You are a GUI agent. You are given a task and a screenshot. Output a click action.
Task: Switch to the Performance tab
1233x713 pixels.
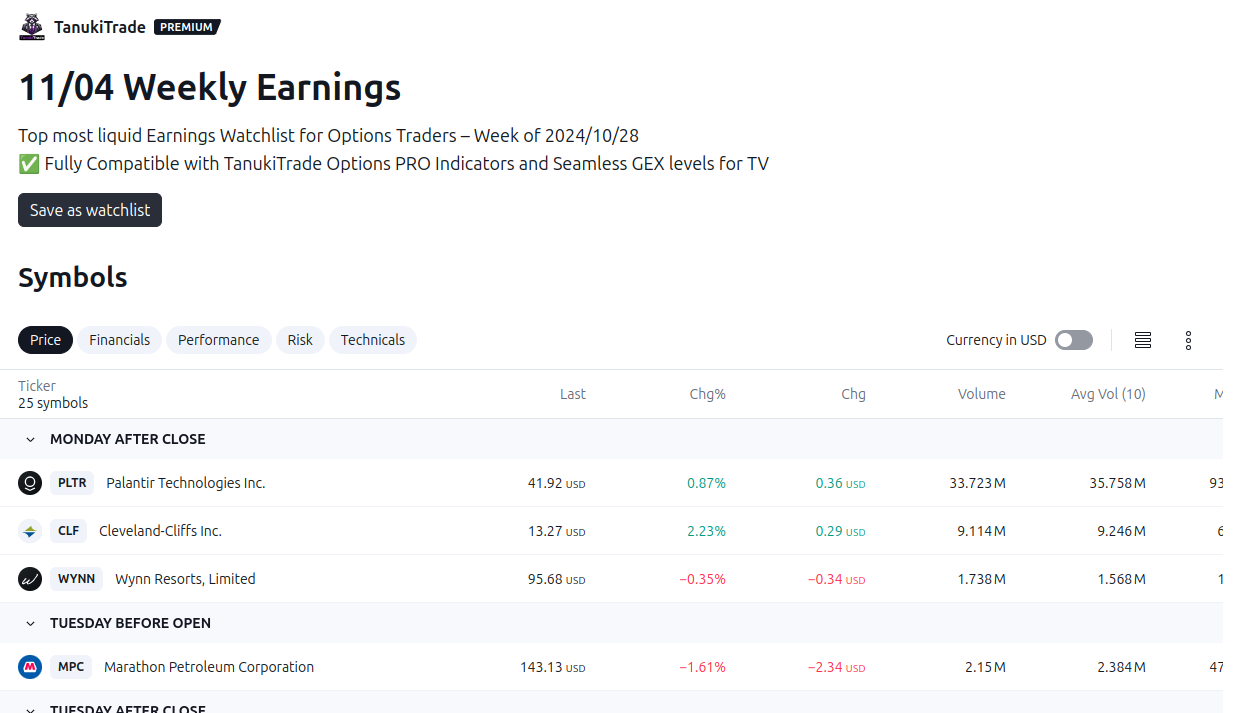218,340
